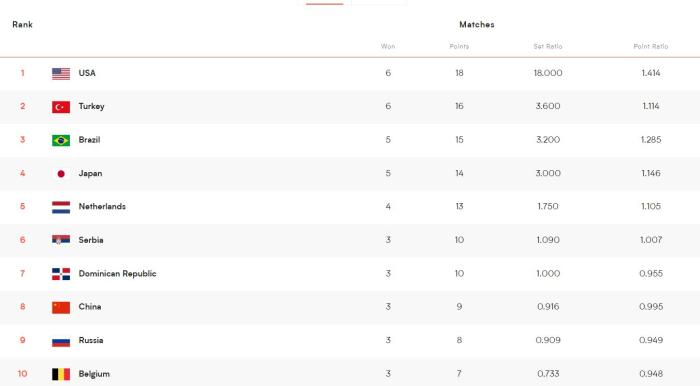Screen dimensions: 700x386
Task: Select the Netherlands flag icon
Action: point(61,208)
